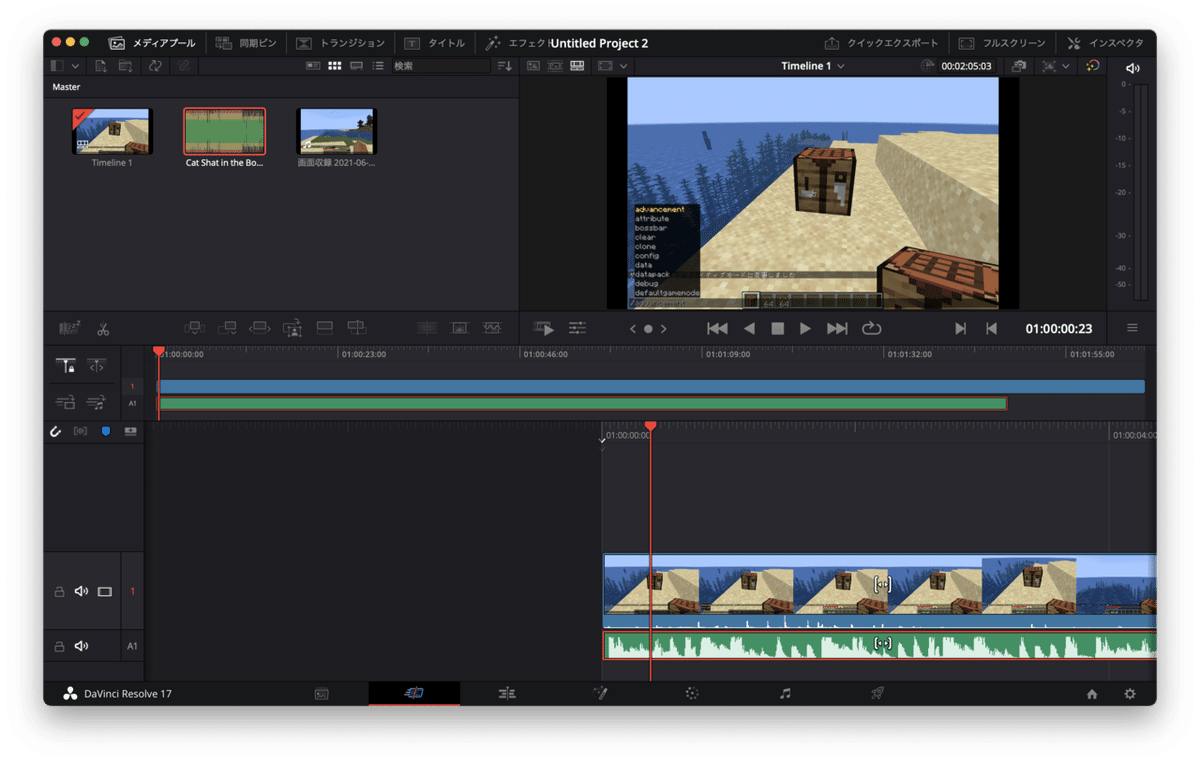Switch to the Color page icon
This screenshot has width=1200, height=763.
pos(691,693)
